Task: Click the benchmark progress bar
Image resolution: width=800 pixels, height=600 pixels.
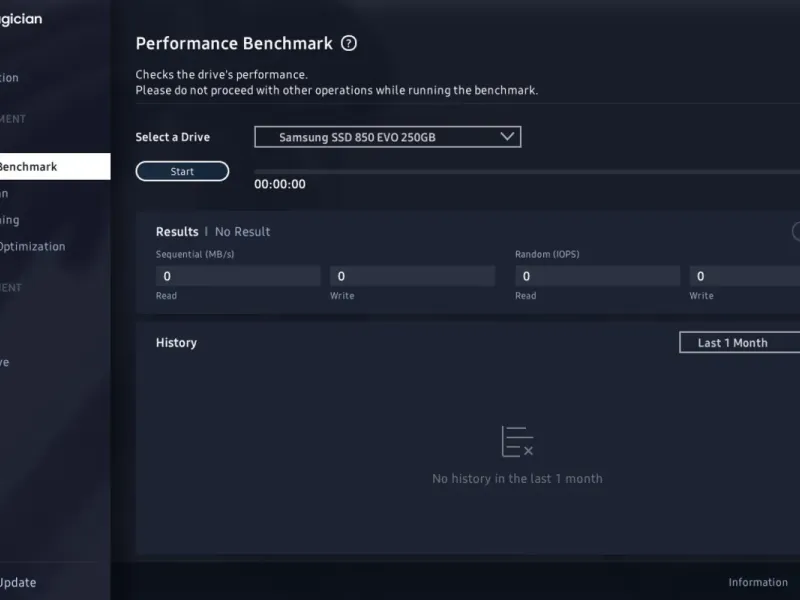Action: [x=527, y=172]
